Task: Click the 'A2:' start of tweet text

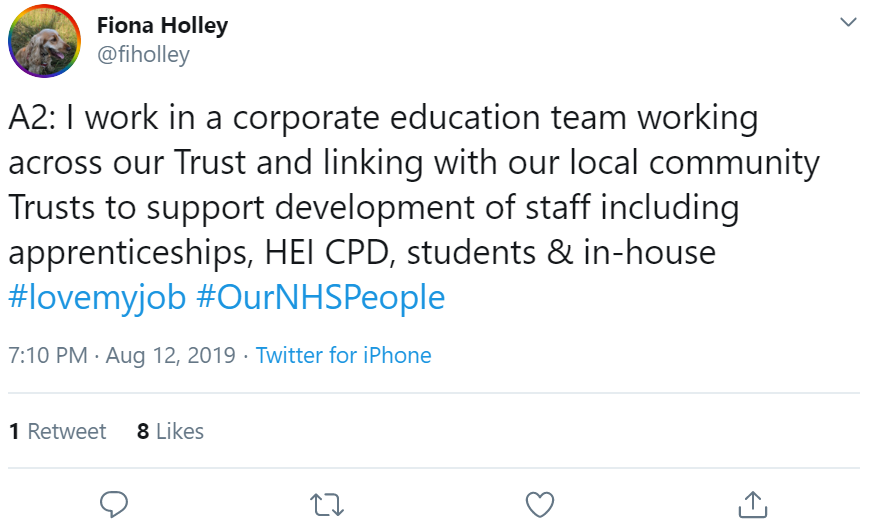Action: click(x=32, y=118)
